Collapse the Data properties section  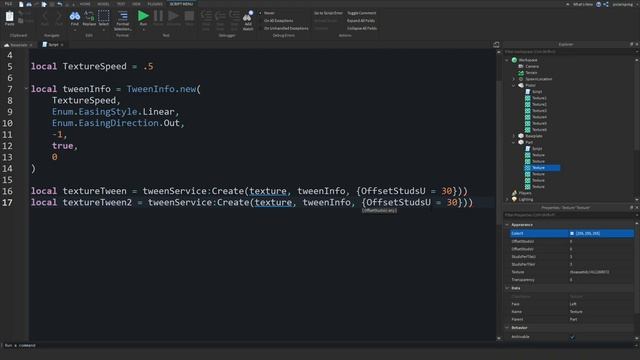click(x=507, y=288)
